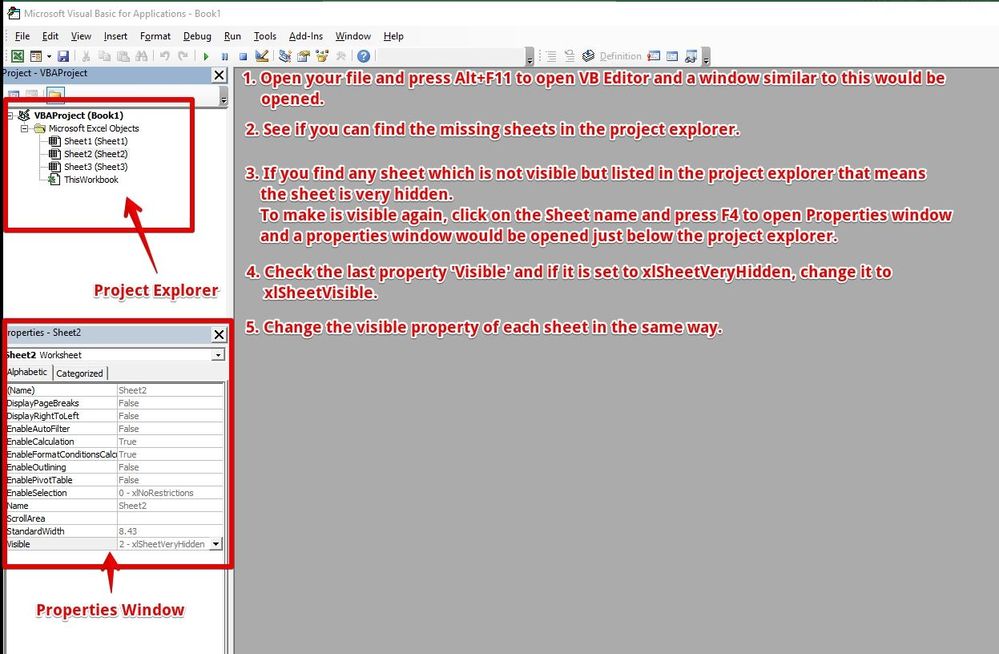Click the second icon right of Definition

672,56
